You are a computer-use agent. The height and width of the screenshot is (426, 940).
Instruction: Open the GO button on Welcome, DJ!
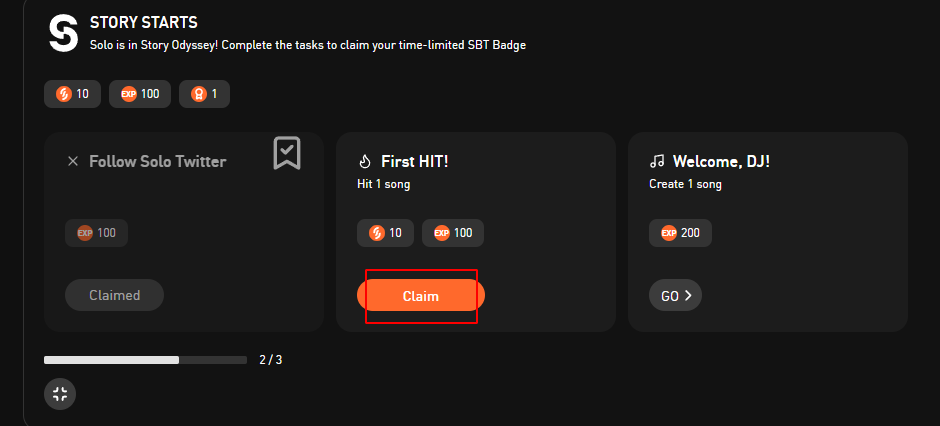(676, 295)
